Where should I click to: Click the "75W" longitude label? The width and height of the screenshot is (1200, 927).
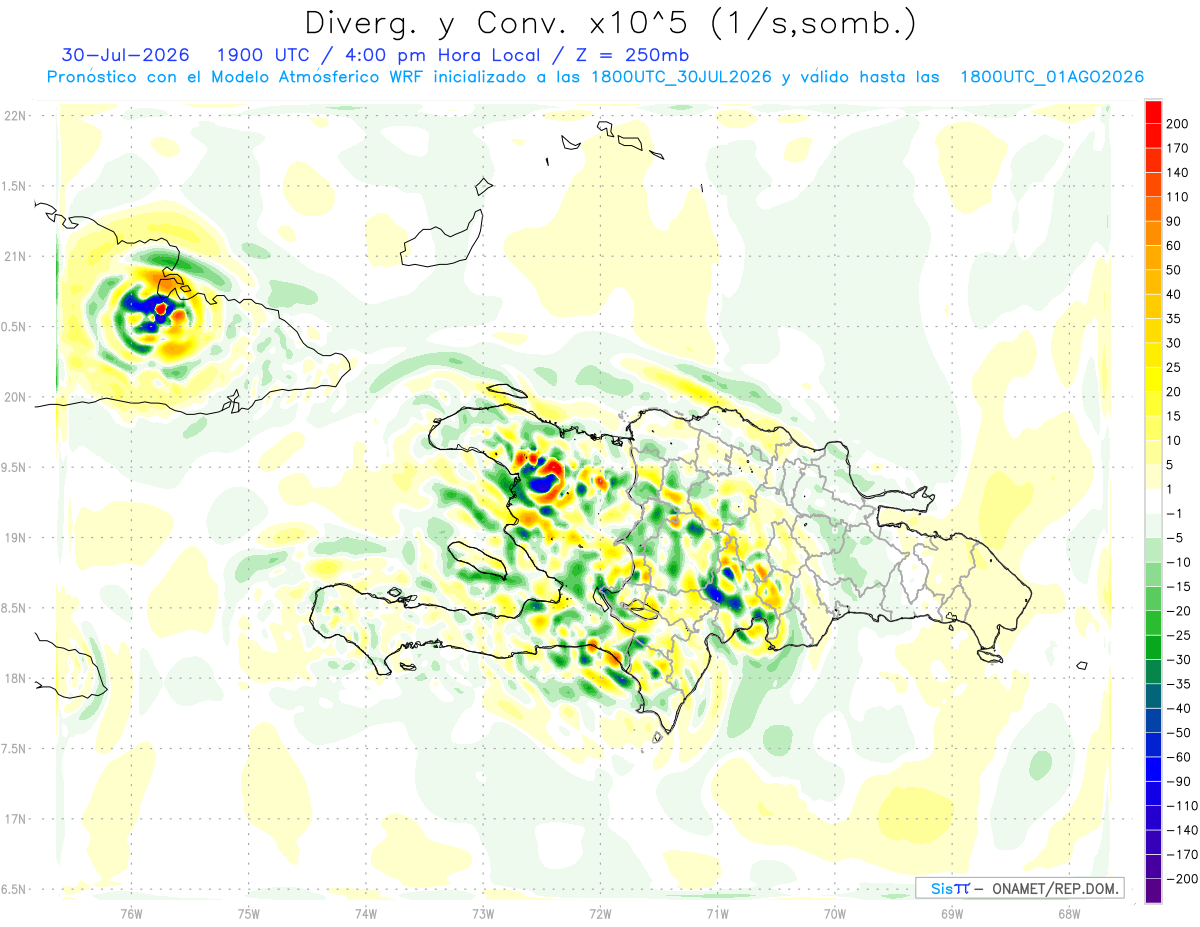249,913
